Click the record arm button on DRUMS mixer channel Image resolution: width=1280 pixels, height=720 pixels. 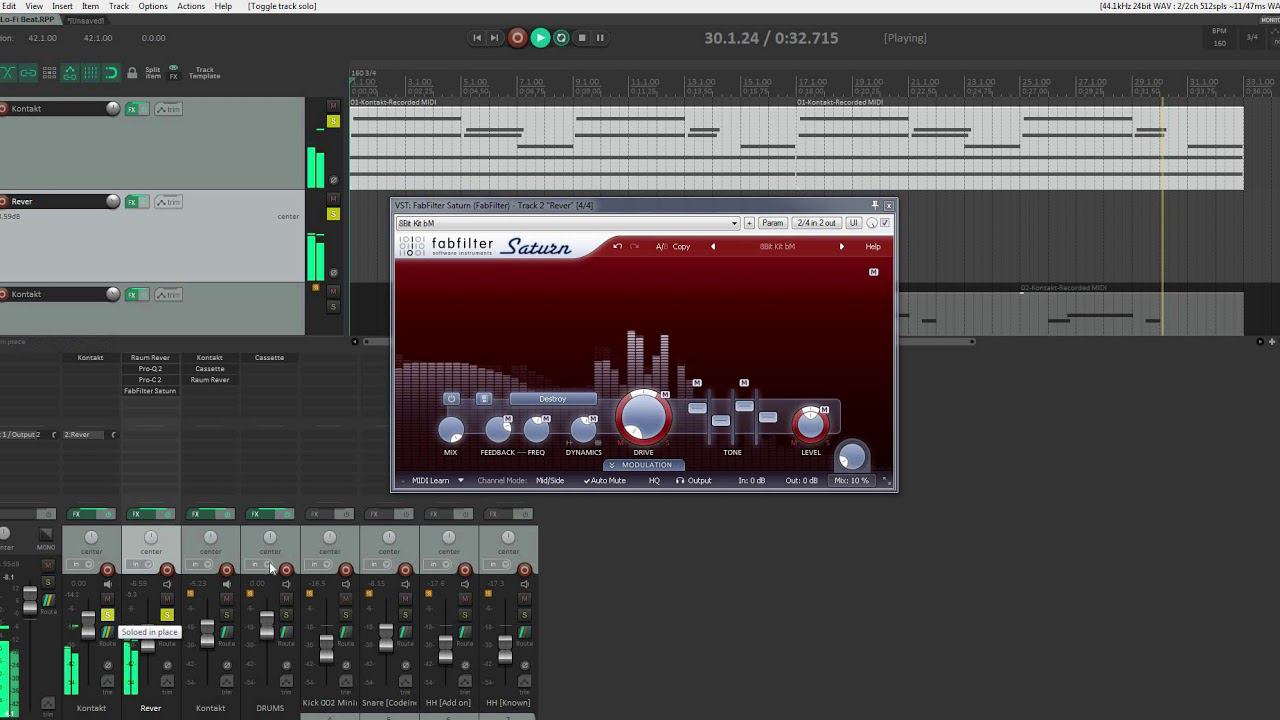(286, 571)
